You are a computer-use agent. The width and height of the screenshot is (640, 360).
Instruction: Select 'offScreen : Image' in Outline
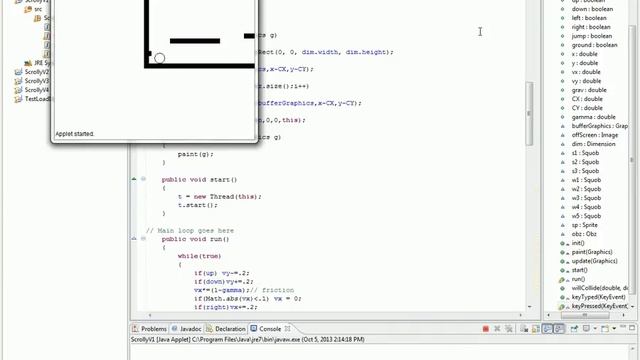click(x=594, y=135)
